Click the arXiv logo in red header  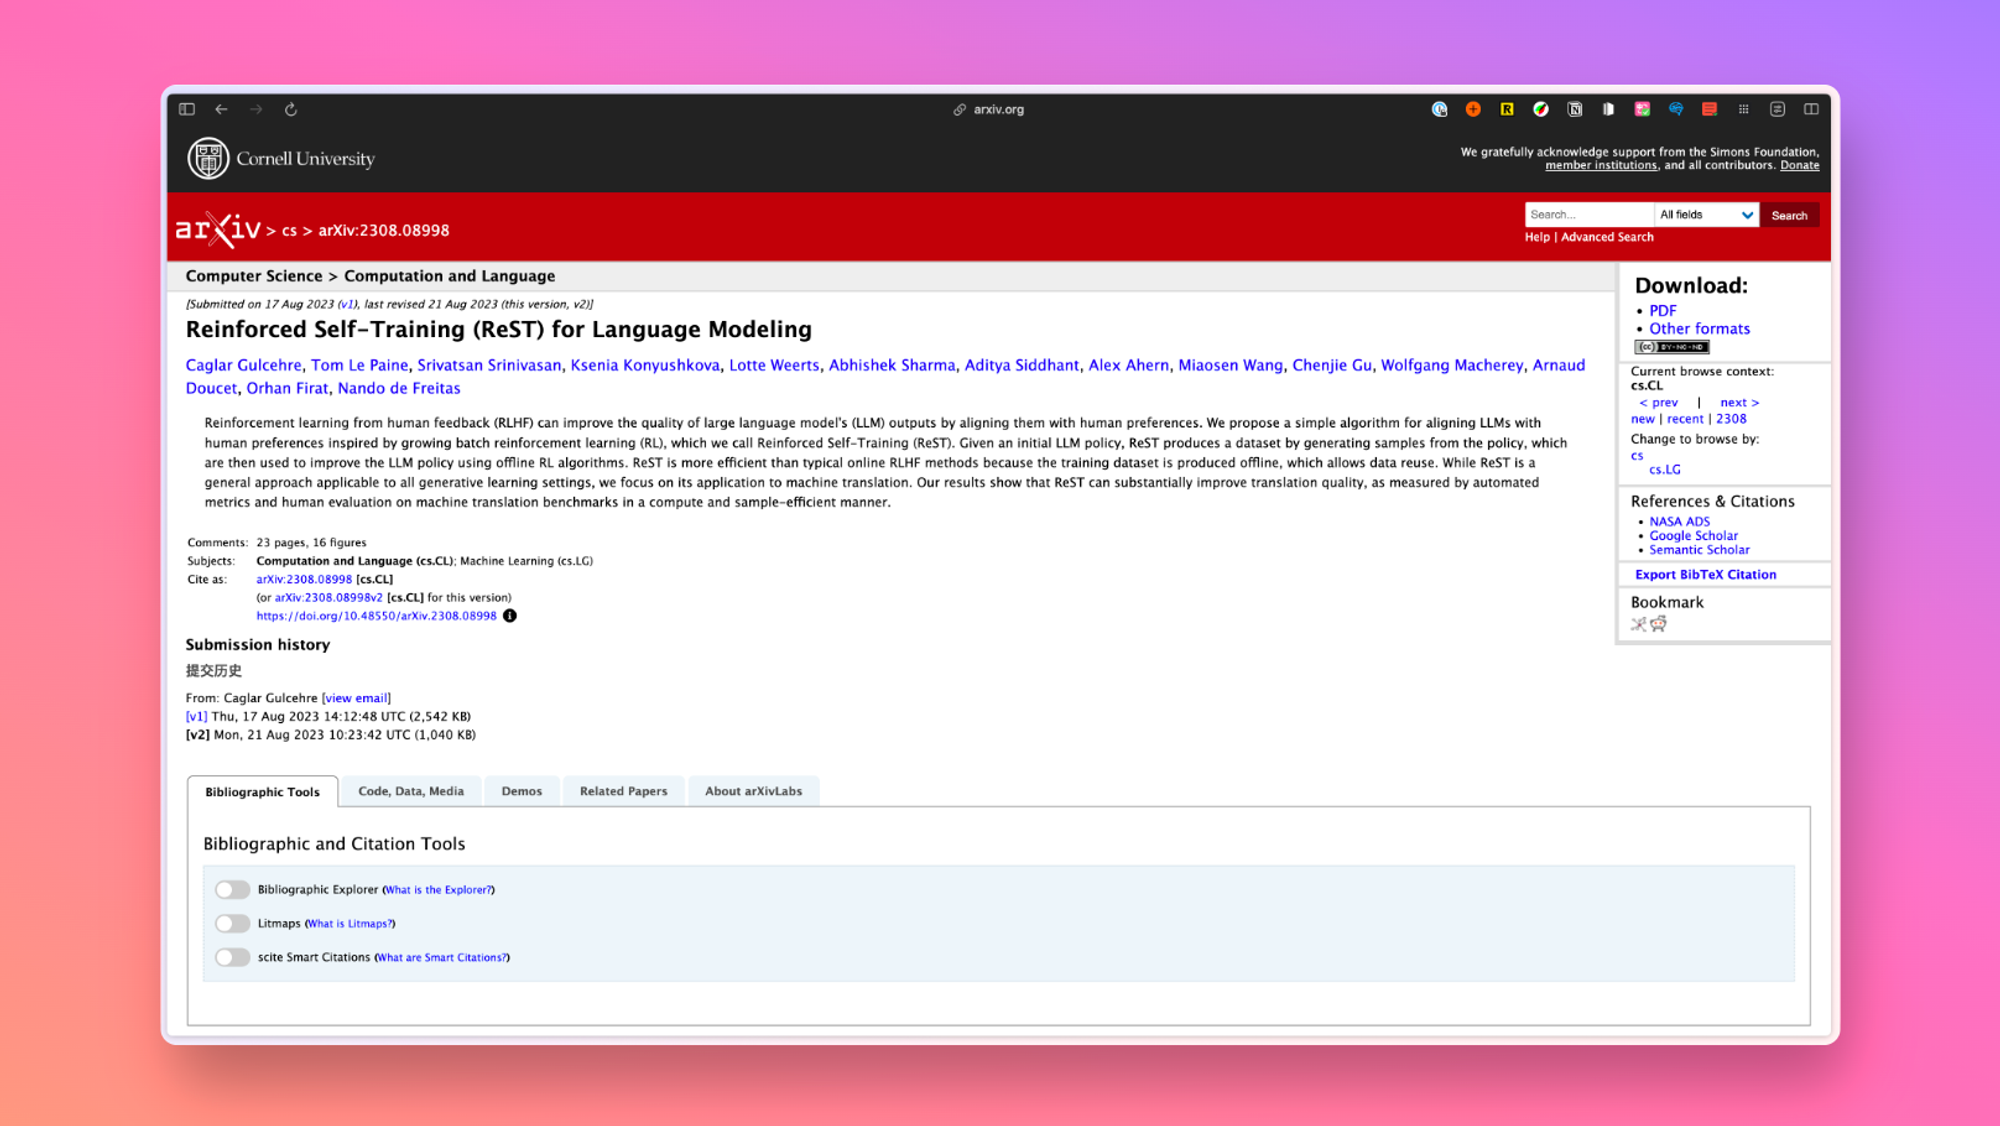click(218, 229)
